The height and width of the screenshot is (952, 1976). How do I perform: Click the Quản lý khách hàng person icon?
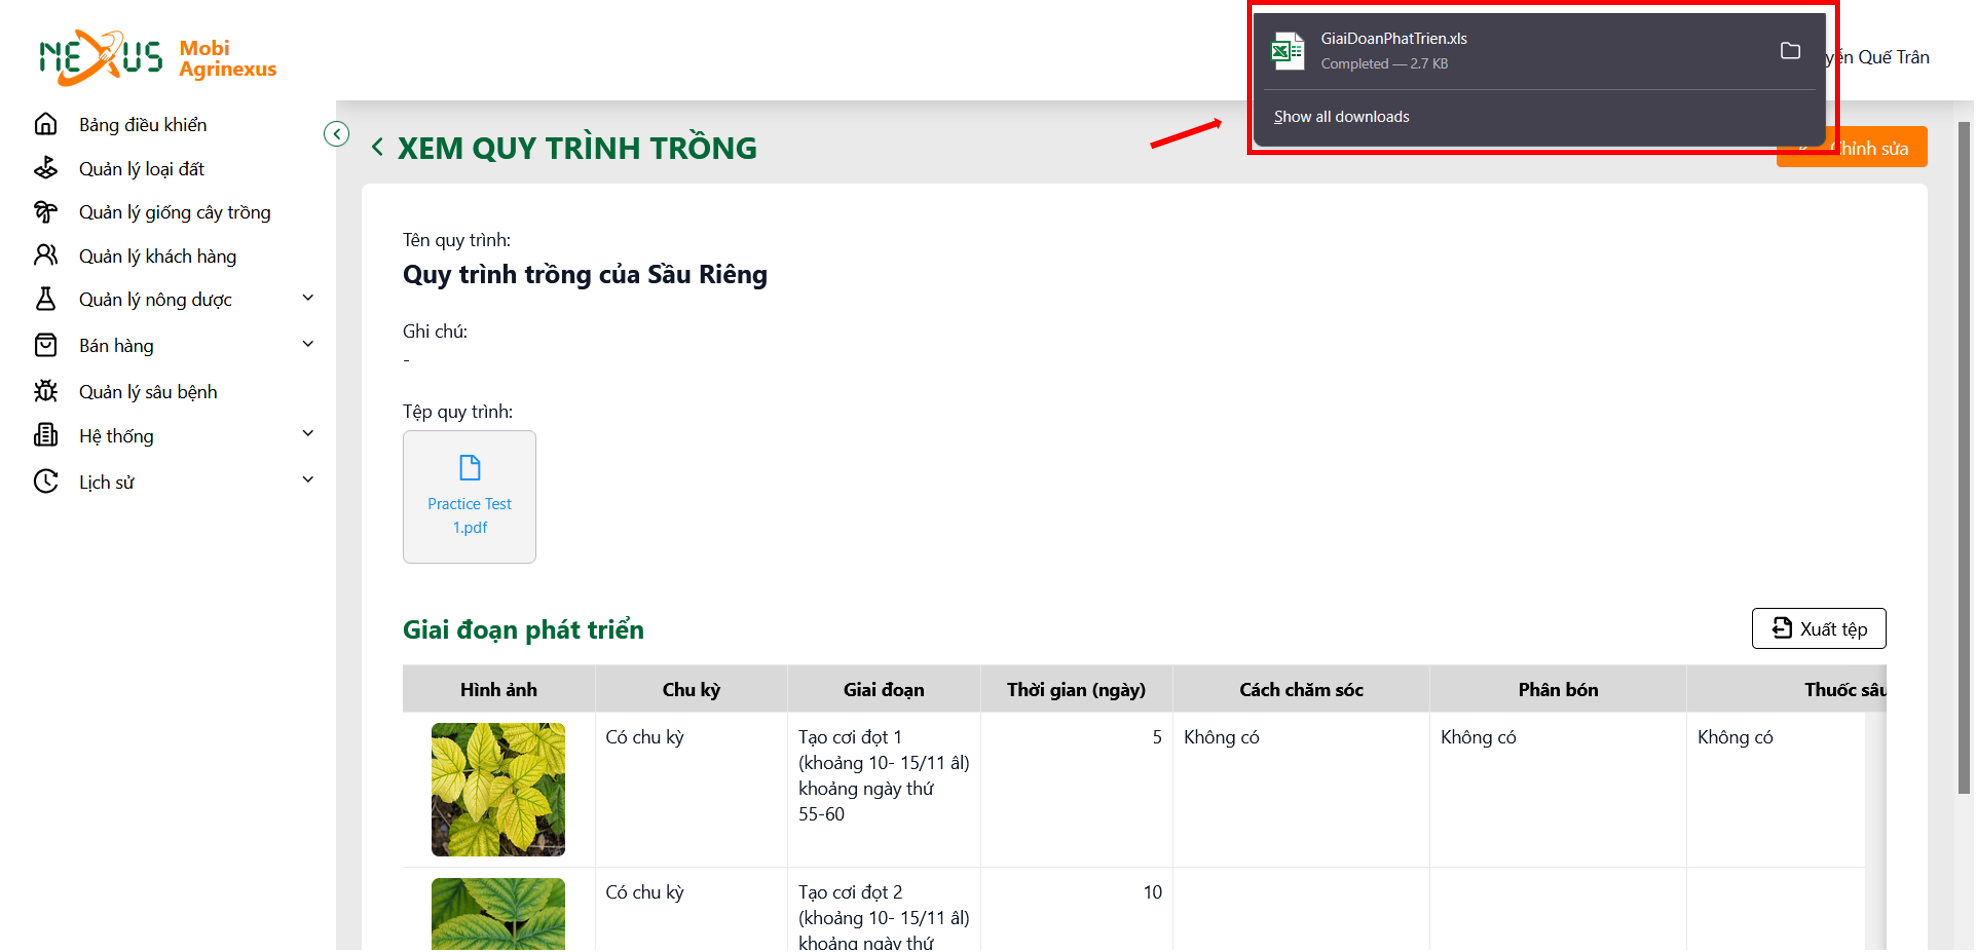(x=46, y=255)
